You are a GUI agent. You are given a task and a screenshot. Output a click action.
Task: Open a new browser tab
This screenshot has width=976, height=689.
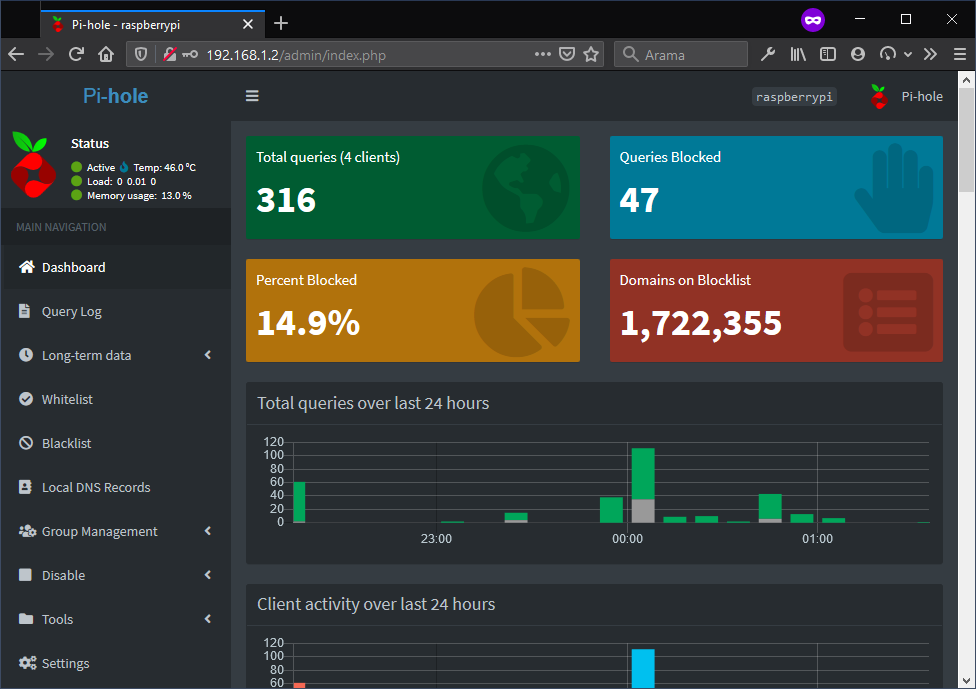(x=281, y=24)
